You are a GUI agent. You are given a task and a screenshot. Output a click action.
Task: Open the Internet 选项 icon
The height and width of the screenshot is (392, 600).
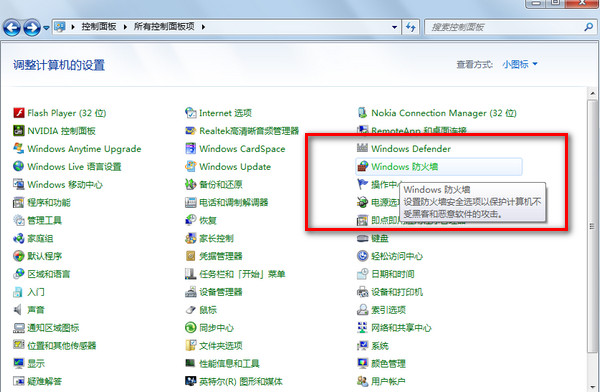pos(191,113)
